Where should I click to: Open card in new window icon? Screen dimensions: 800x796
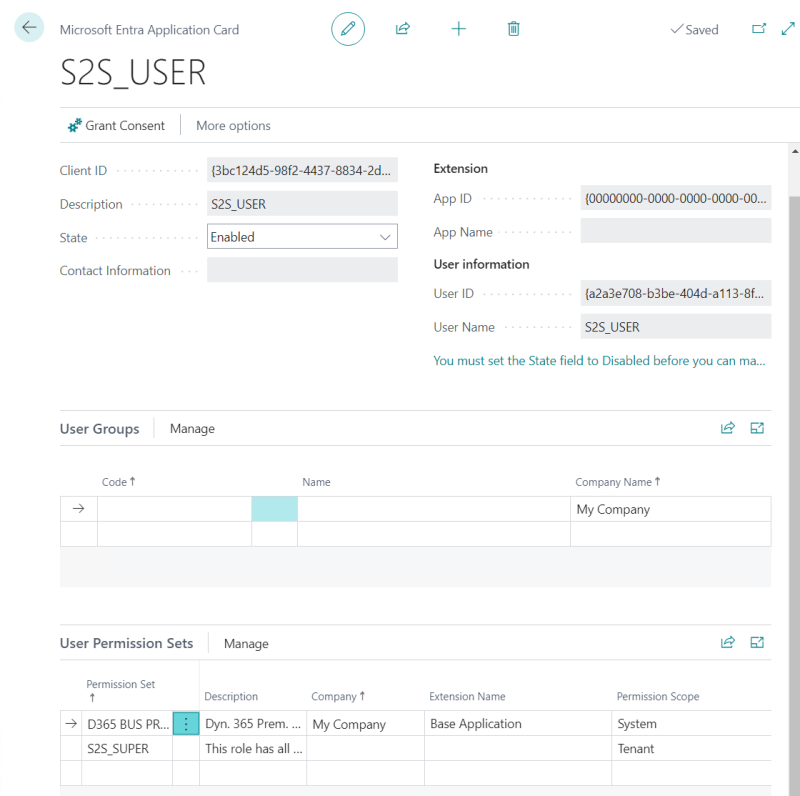pos(758,29)
